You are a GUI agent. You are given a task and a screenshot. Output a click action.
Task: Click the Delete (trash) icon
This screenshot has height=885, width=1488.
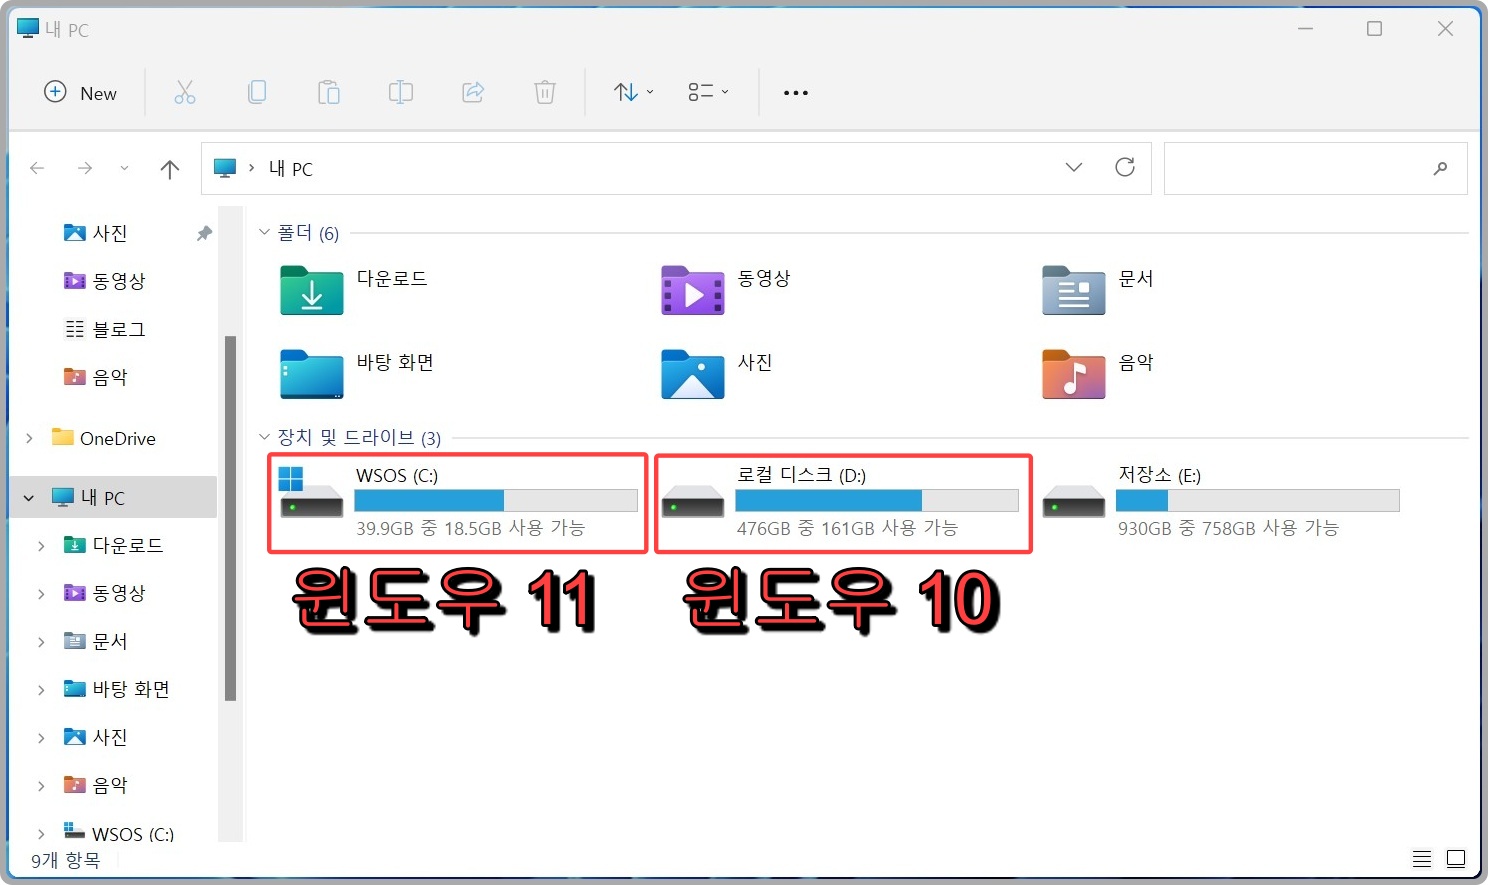pos(545,92)
